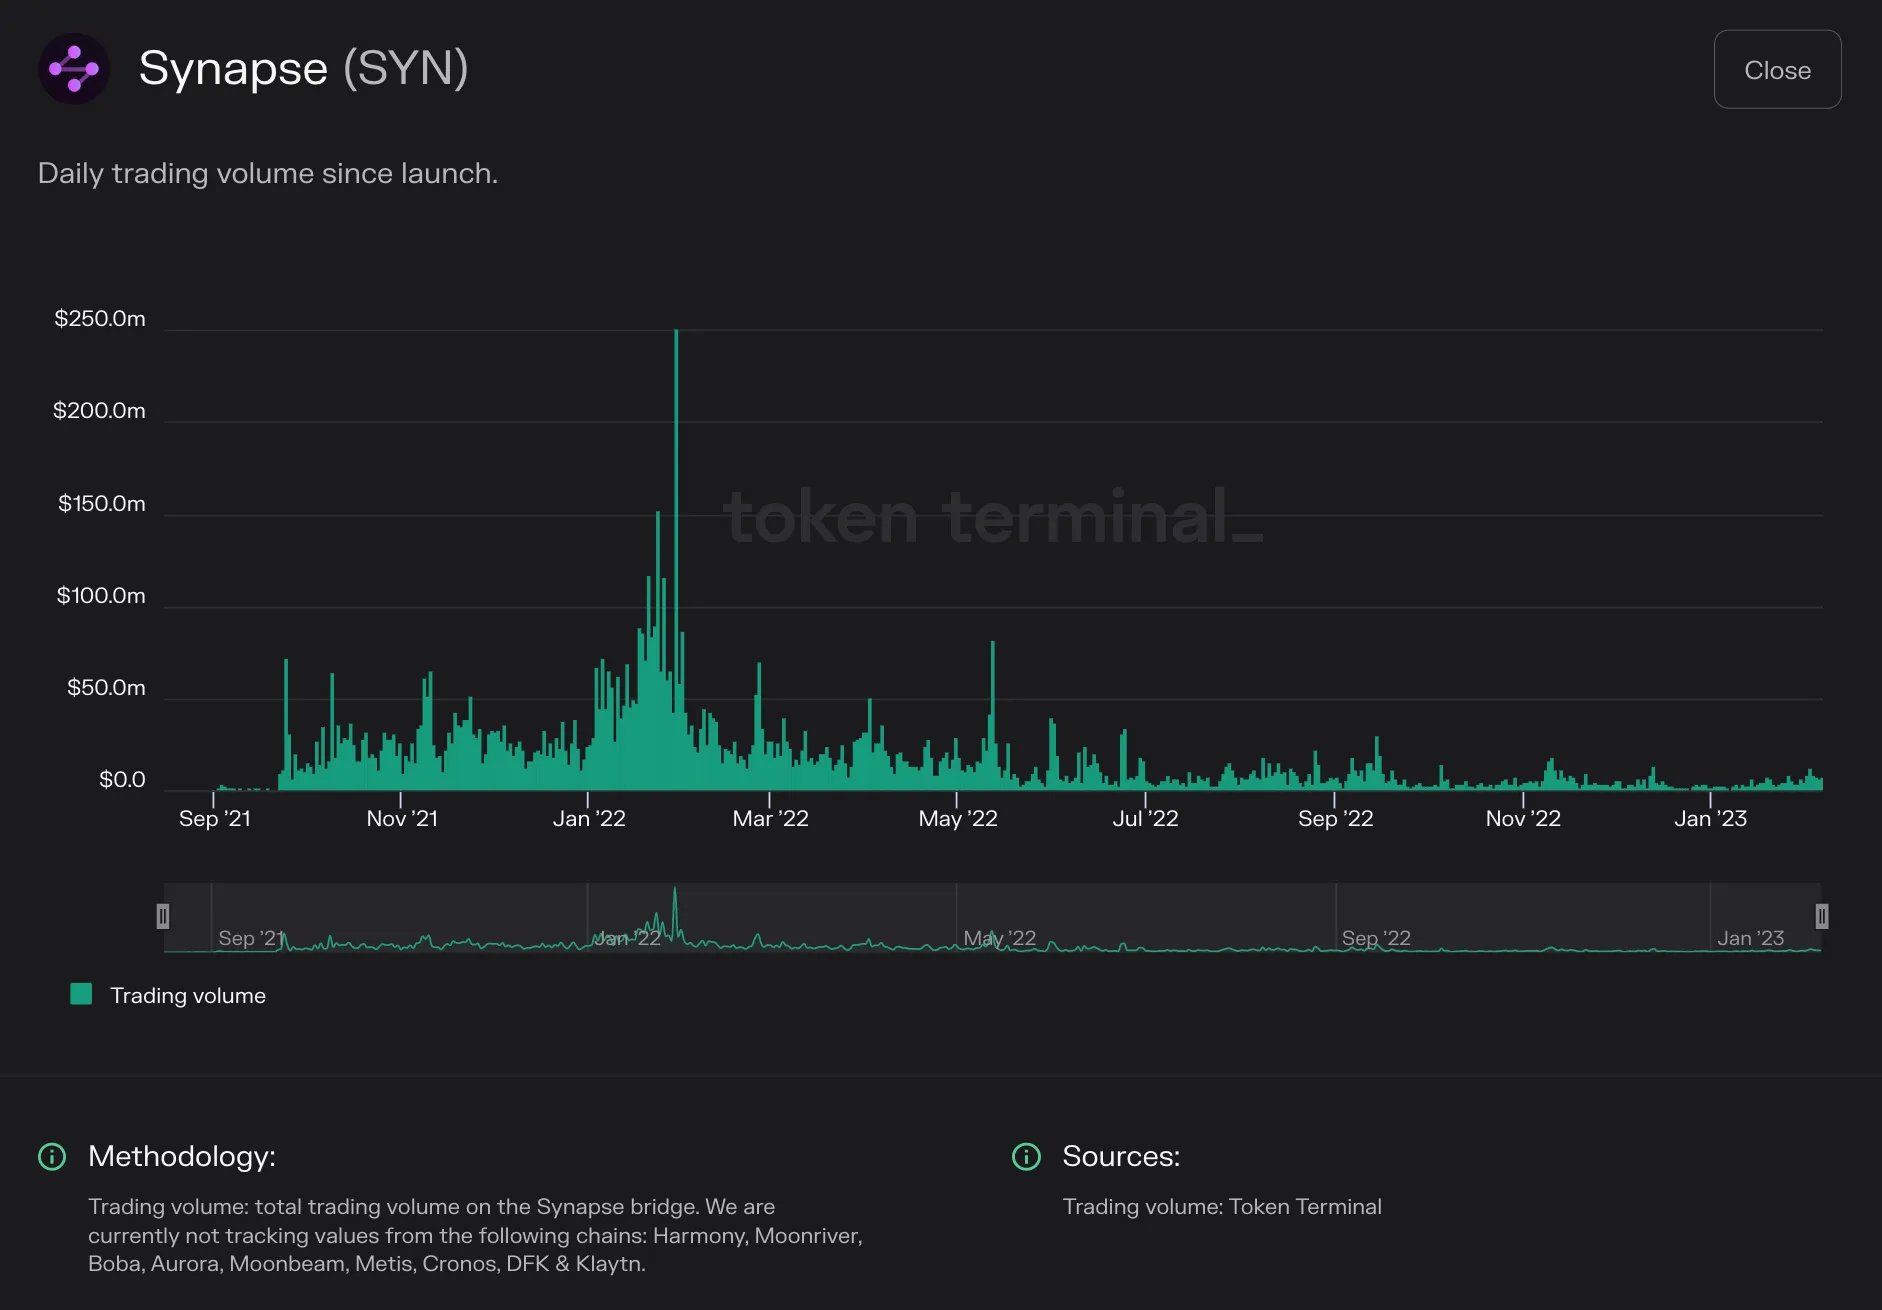
Task: Click the Nov '22 x-axis label
Action: coord(1523,818)
